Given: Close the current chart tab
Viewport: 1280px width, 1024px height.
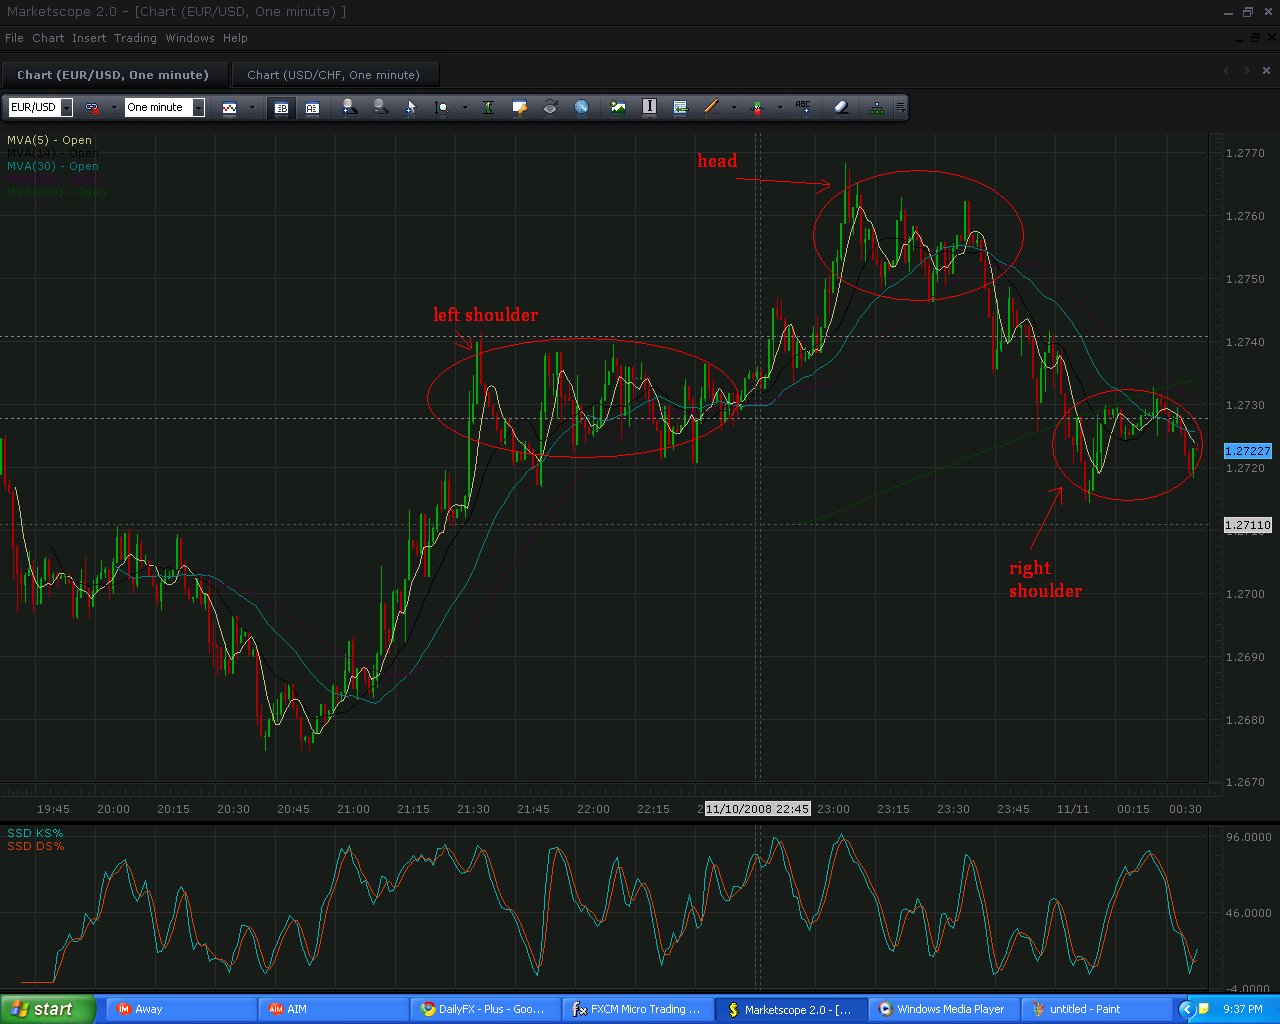Looking at the screenshot, I should pyautogui.click(x=1267, y=71).
